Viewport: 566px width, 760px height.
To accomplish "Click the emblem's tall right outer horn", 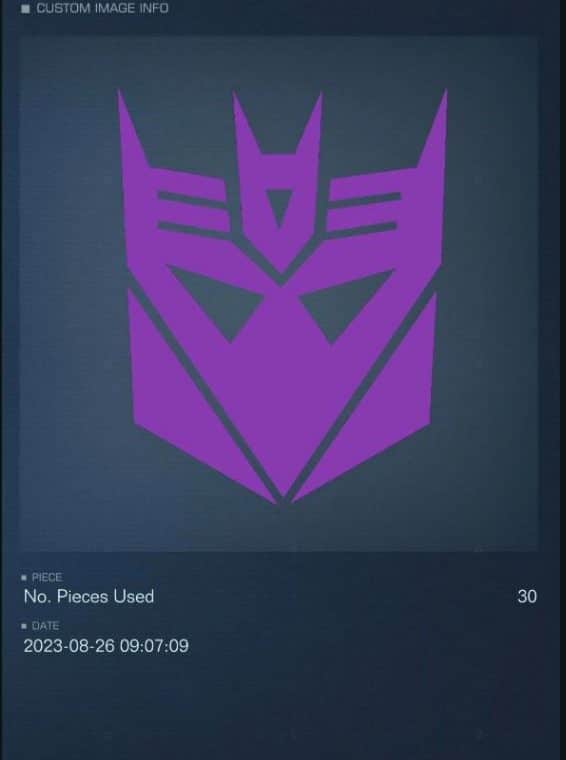I will tap(433, 128).
